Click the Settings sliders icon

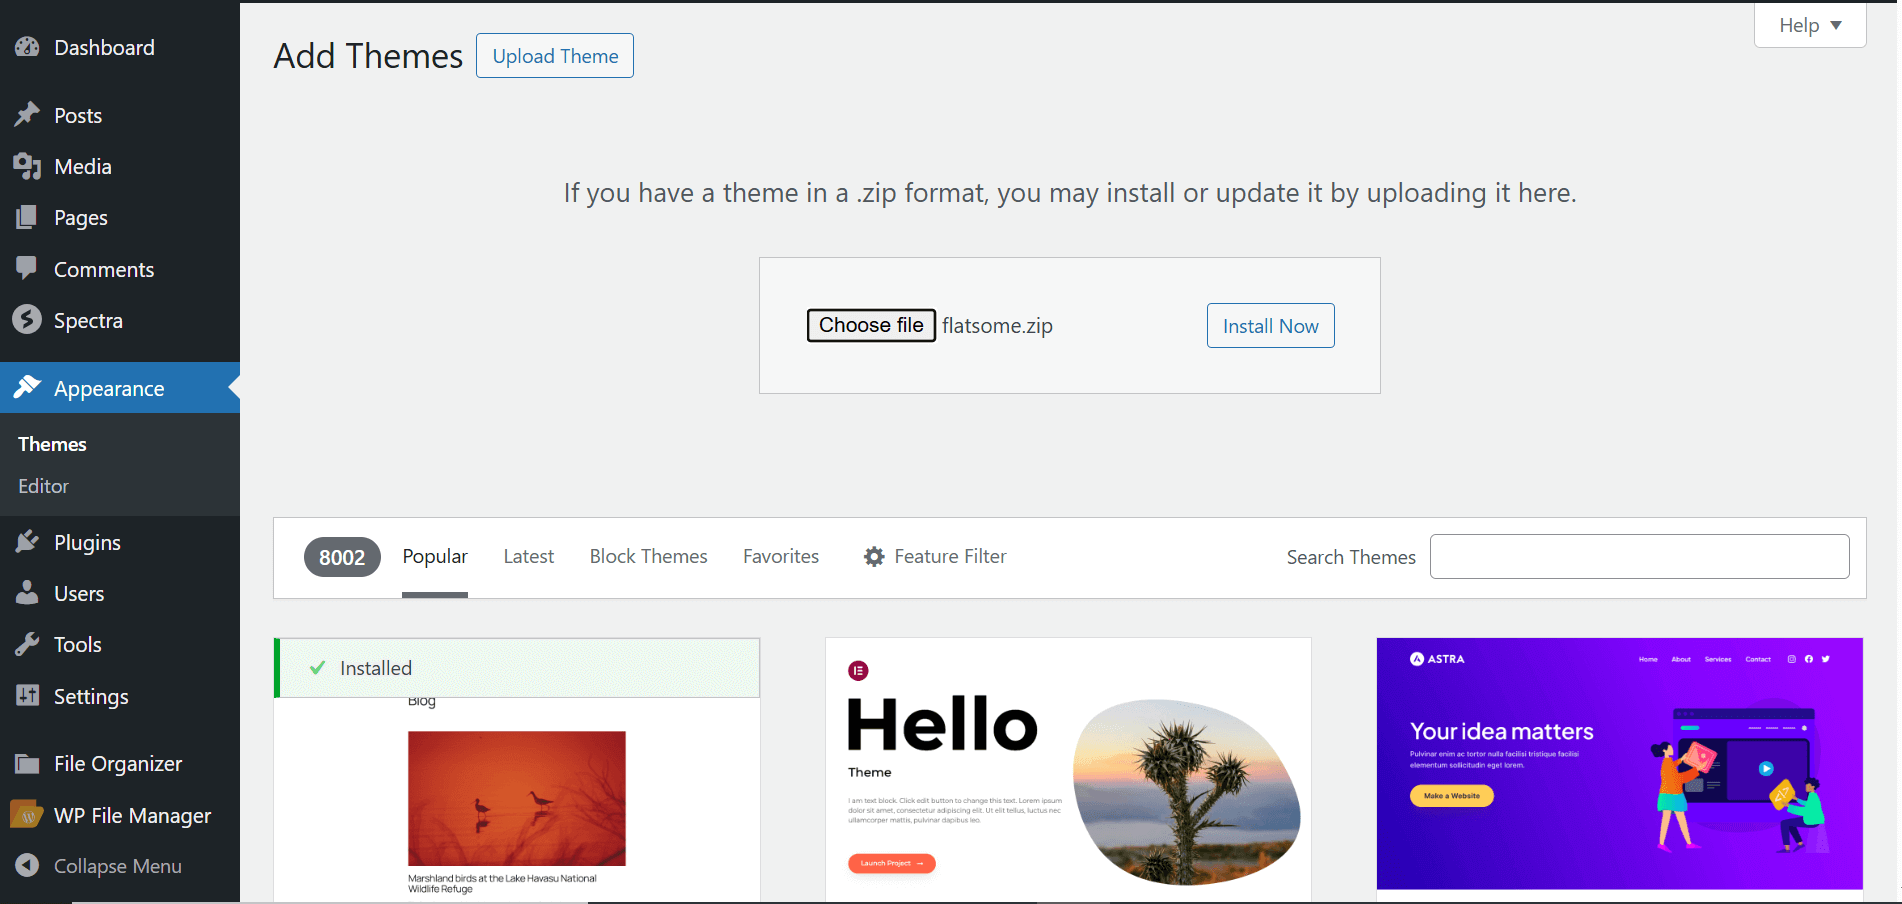click(x=27, y=695)
